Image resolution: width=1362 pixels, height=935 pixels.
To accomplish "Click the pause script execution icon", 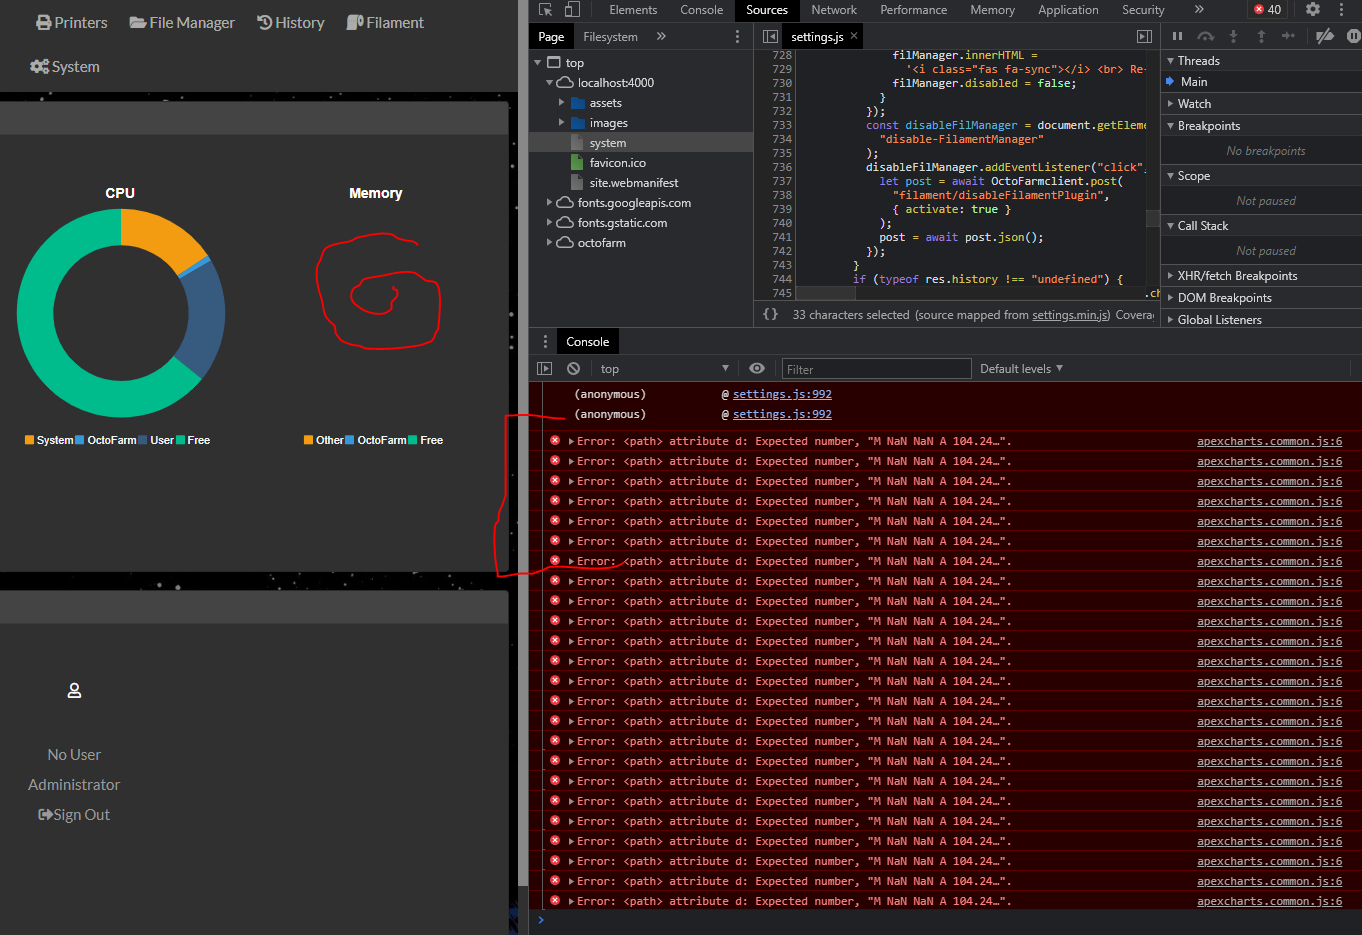I will pos(1177,36).
